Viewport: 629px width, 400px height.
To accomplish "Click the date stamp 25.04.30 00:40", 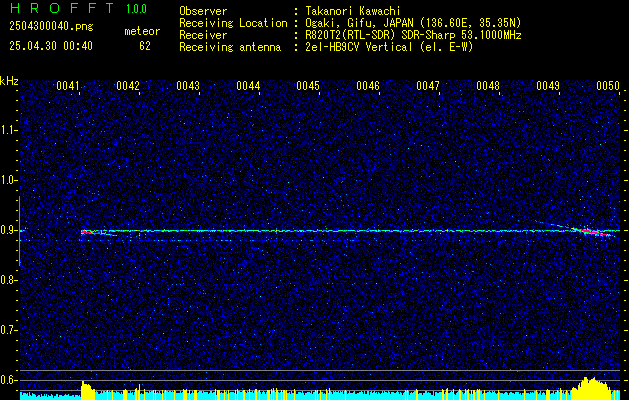I will pos(51,46).
